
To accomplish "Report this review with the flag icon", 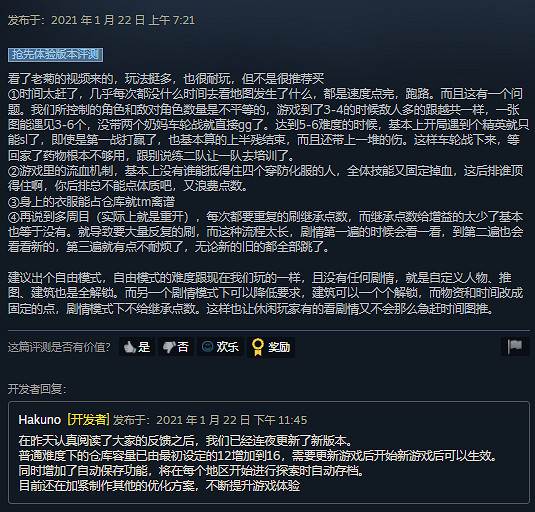I will pyautogui.click(x=515, y=347).
